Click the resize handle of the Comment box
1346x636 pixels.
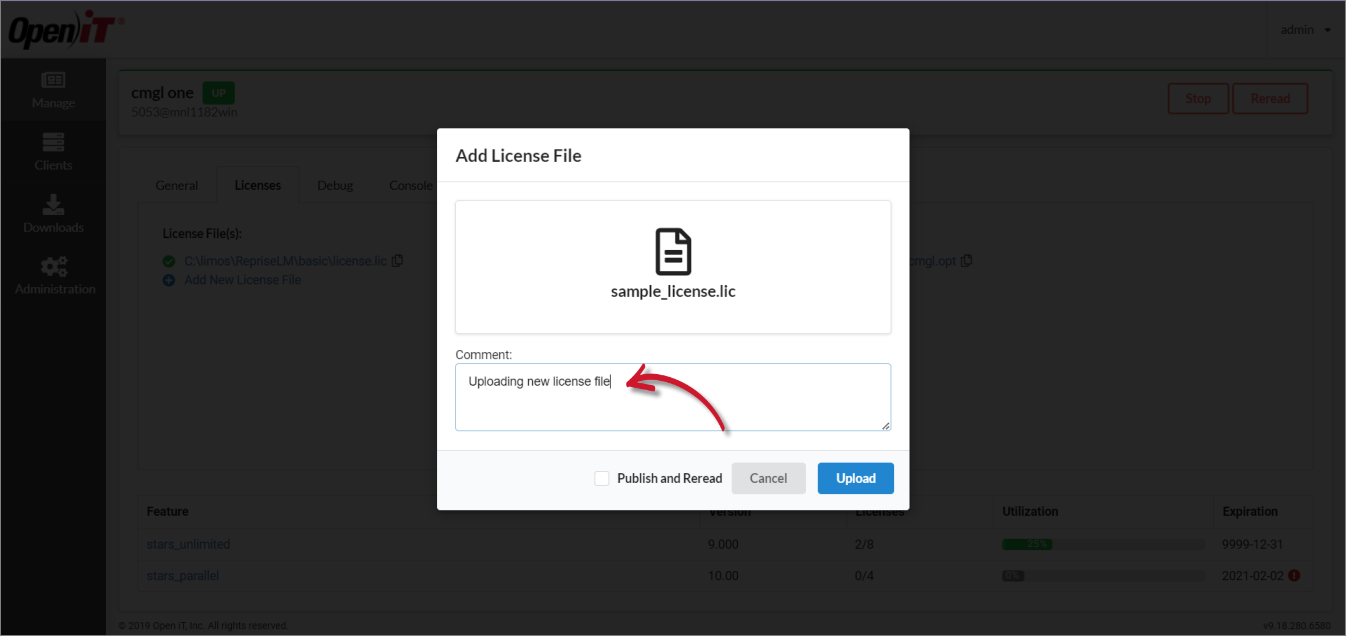[x=884, y=425]
